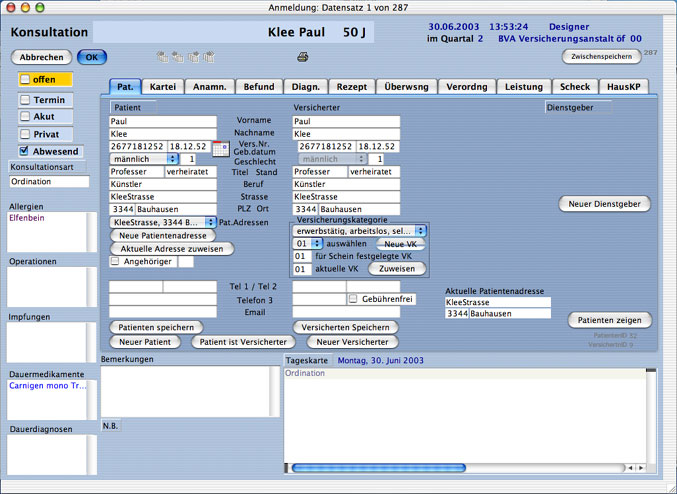Image resolution: width=677 pixels, height=494 pixels.
Task: Uncheck the Abwesend checkbox
Action: point(25,151)
